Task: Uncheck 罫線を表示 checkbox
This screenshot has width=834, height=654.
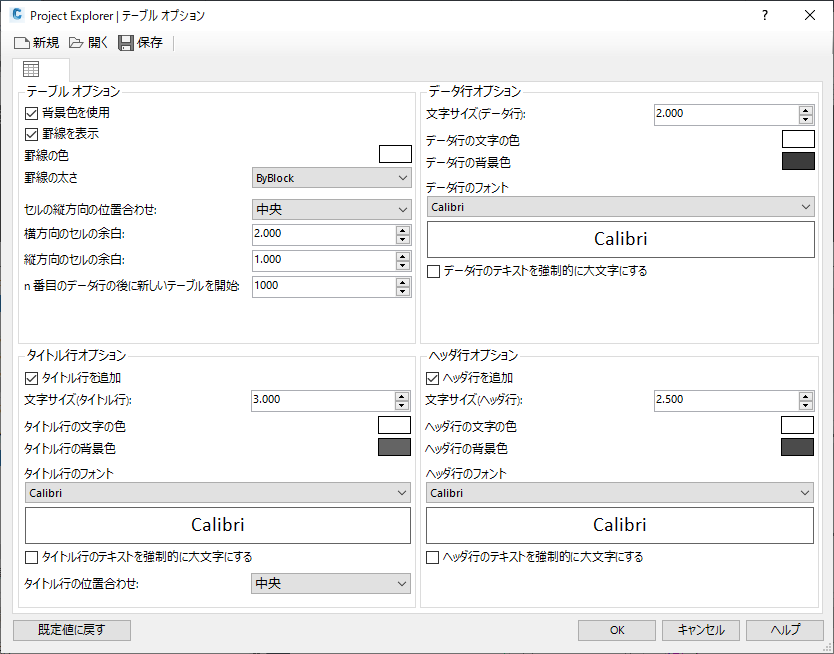Action: click(31, 133)
